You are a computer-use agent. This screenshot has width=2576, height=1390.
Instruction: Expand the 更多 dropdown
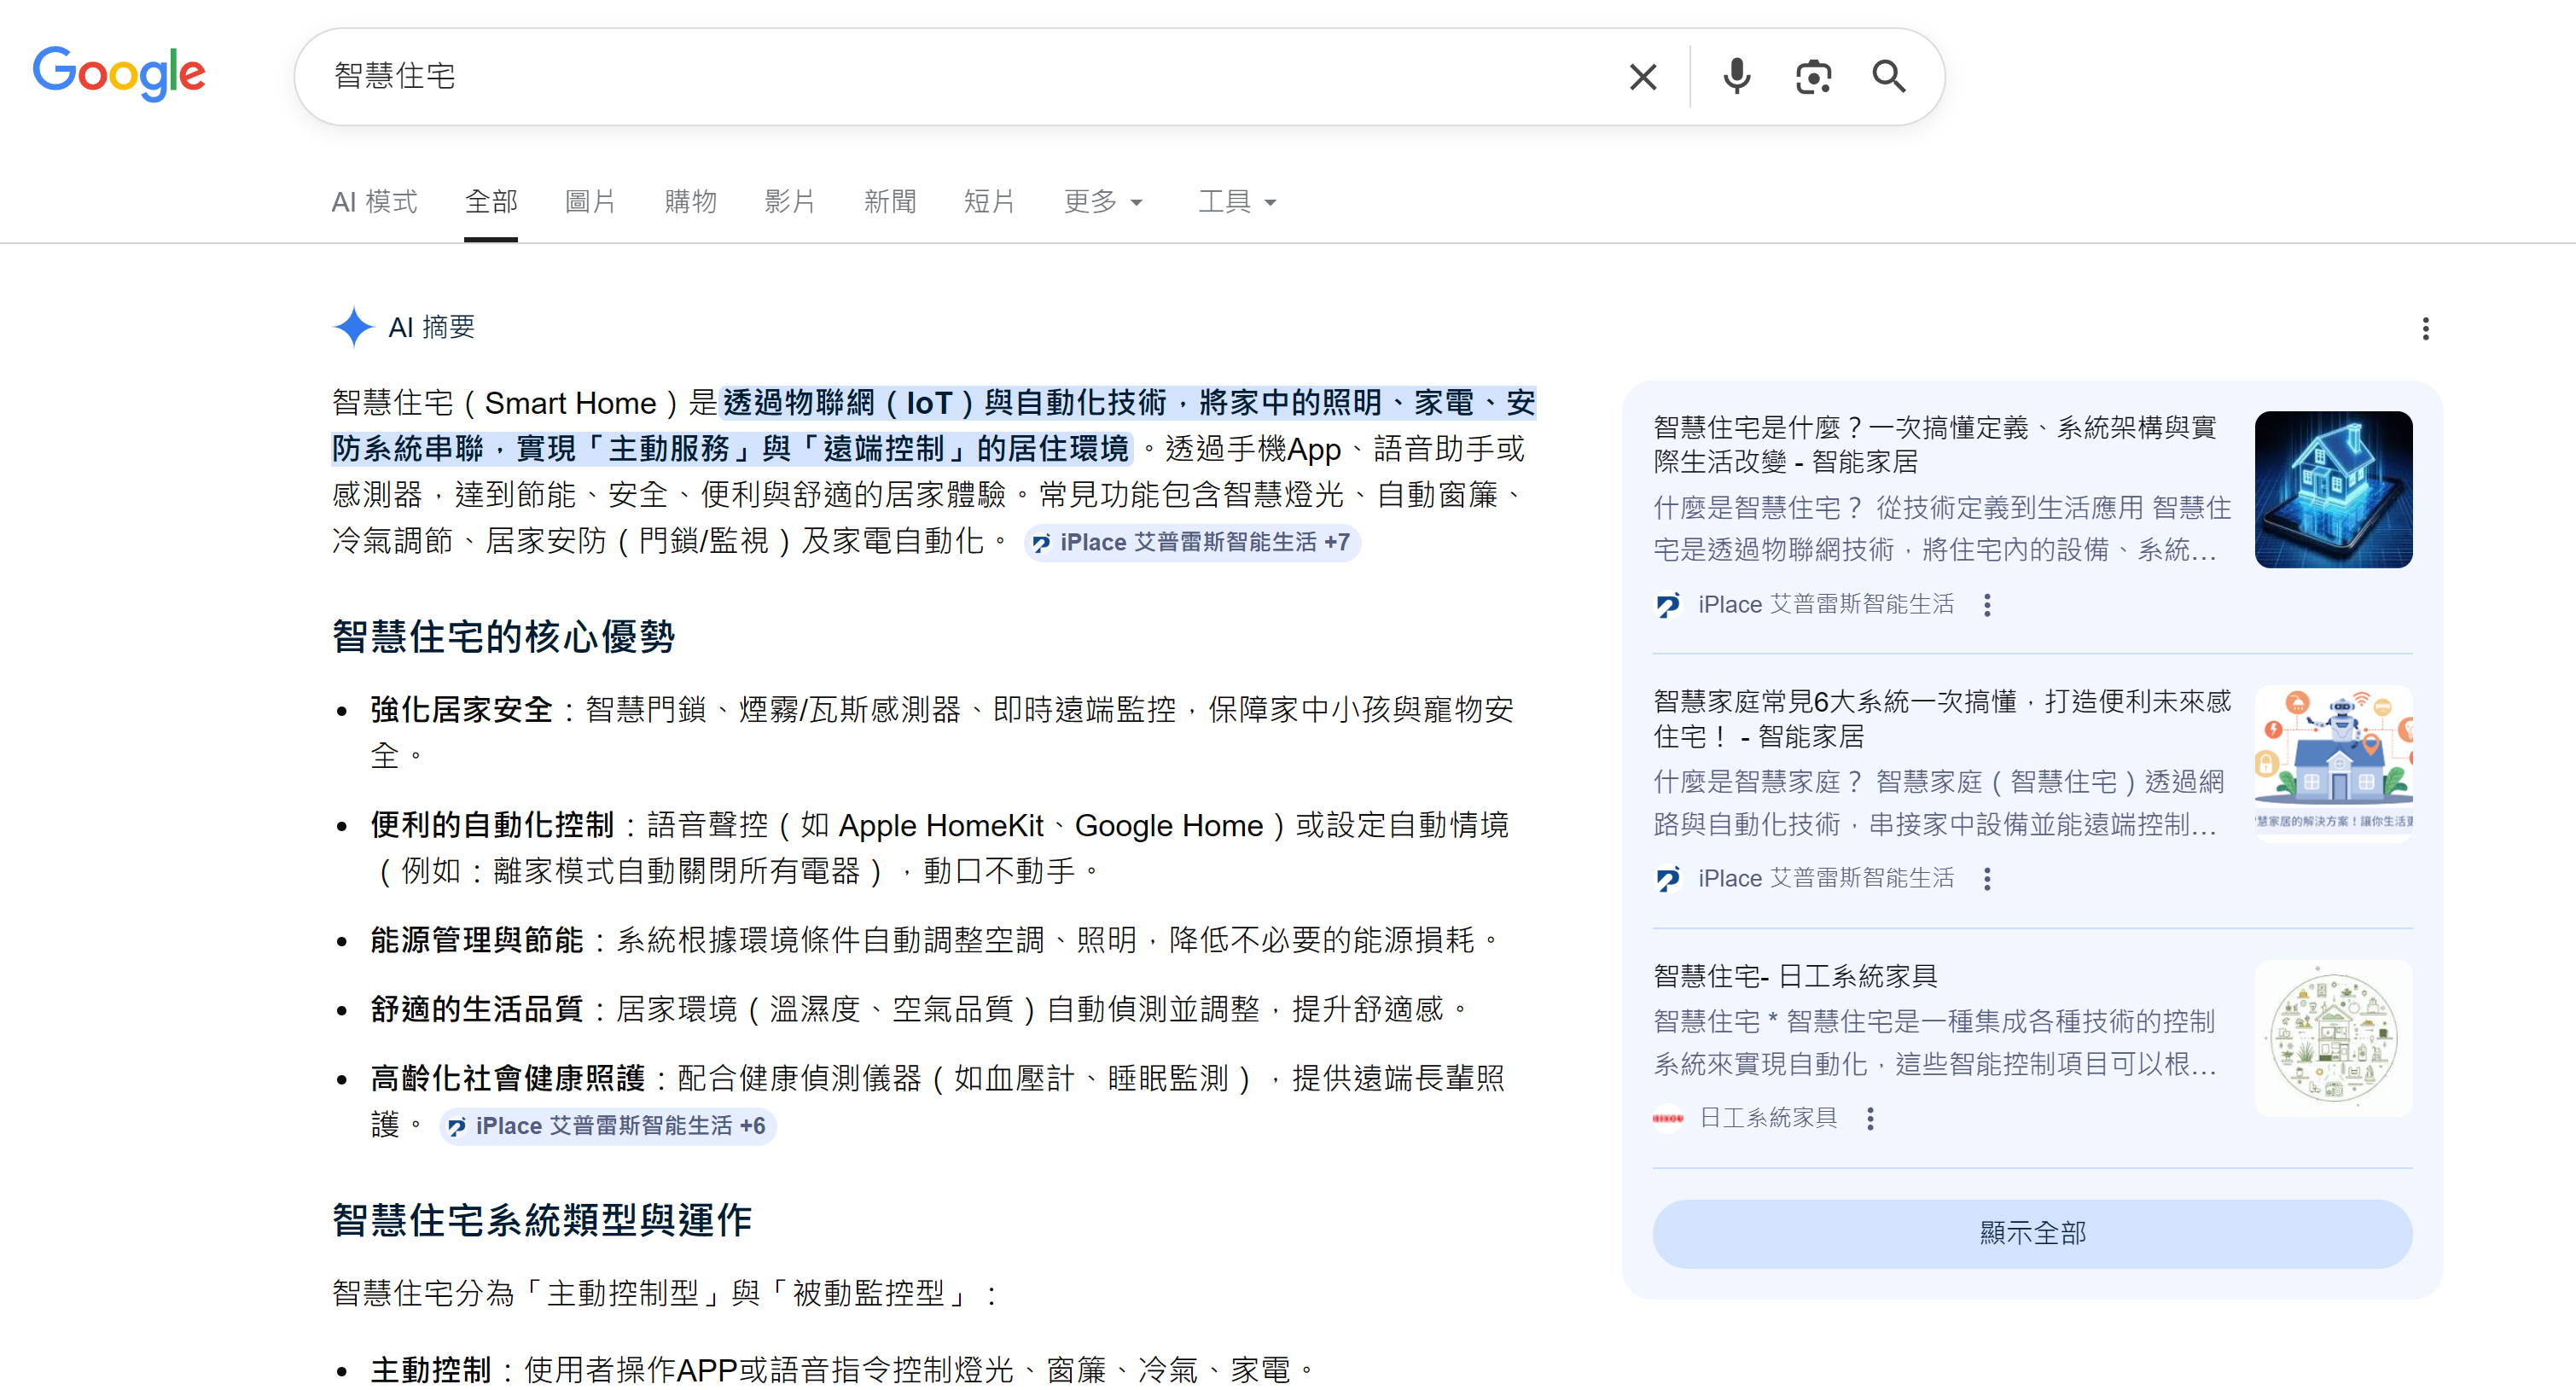pyautogui.click(x=1102, y=202)
